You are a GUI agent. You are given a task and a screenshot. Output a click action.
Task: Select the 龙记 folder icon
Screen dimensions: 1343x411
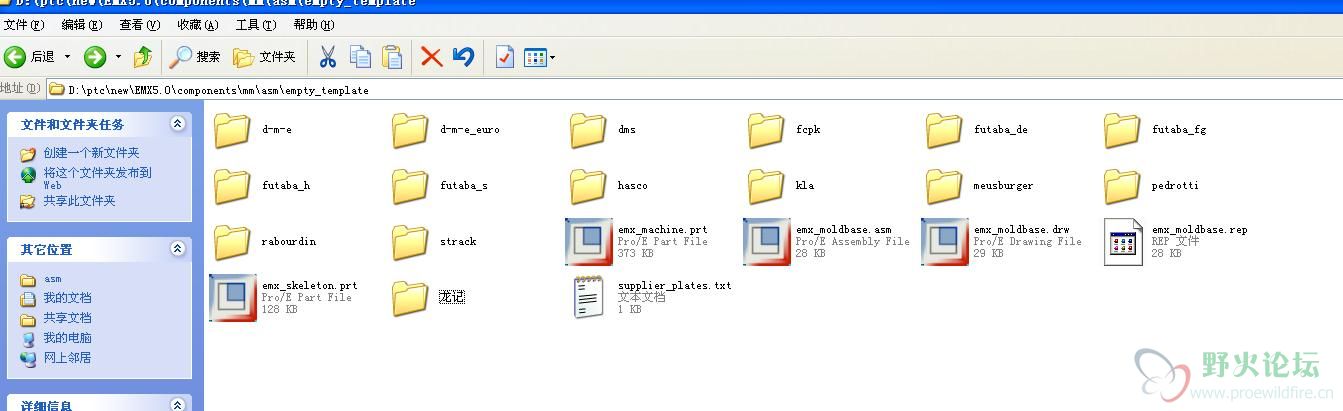410,298
